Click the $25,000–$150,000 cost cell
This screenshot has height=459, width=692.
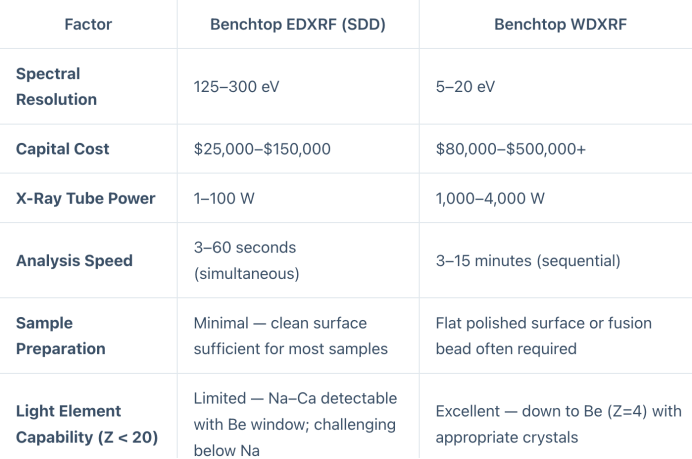[262, 149]
